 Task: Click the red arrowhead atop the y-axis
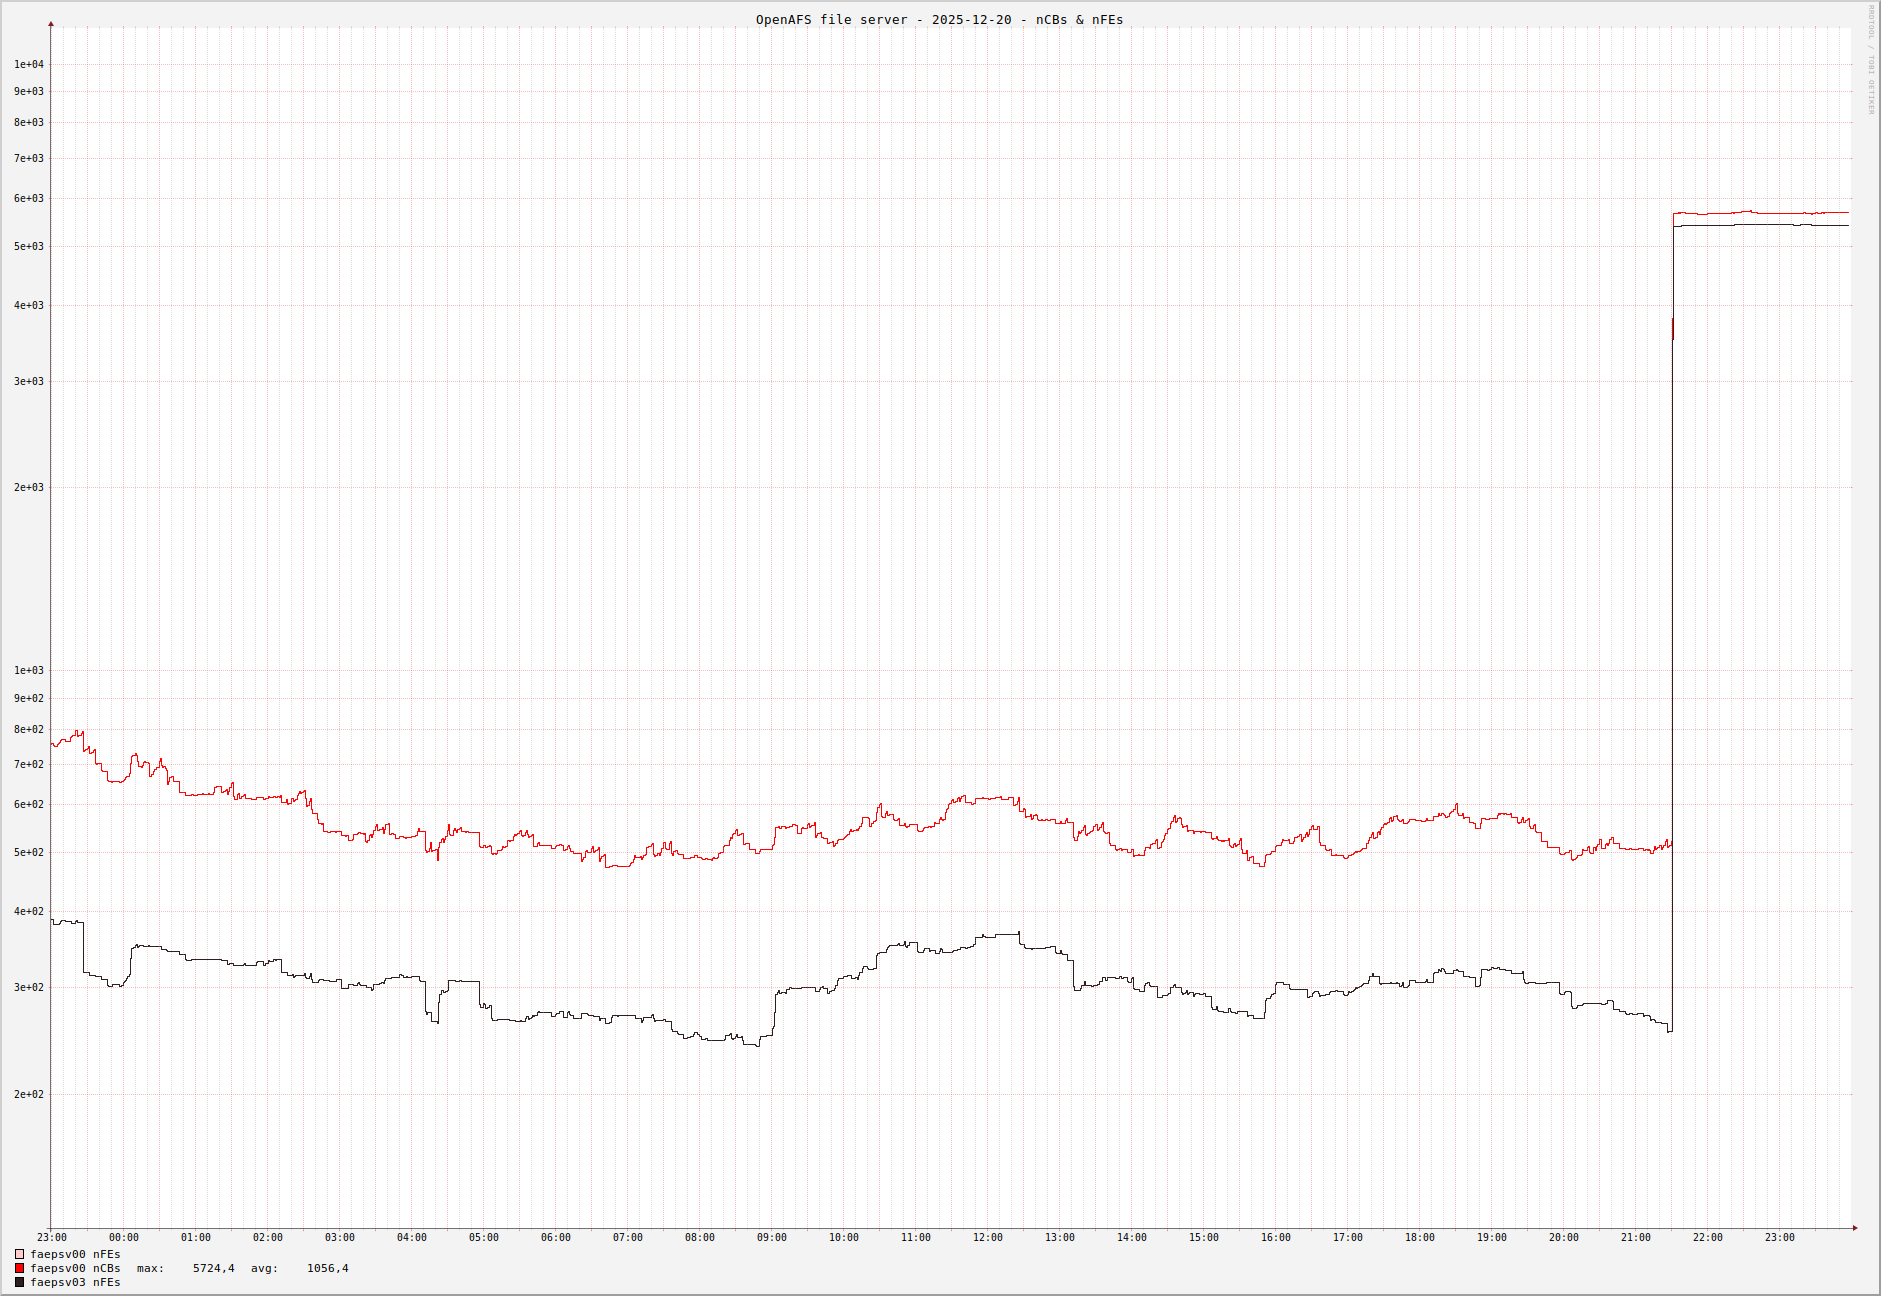coord(51,24)
